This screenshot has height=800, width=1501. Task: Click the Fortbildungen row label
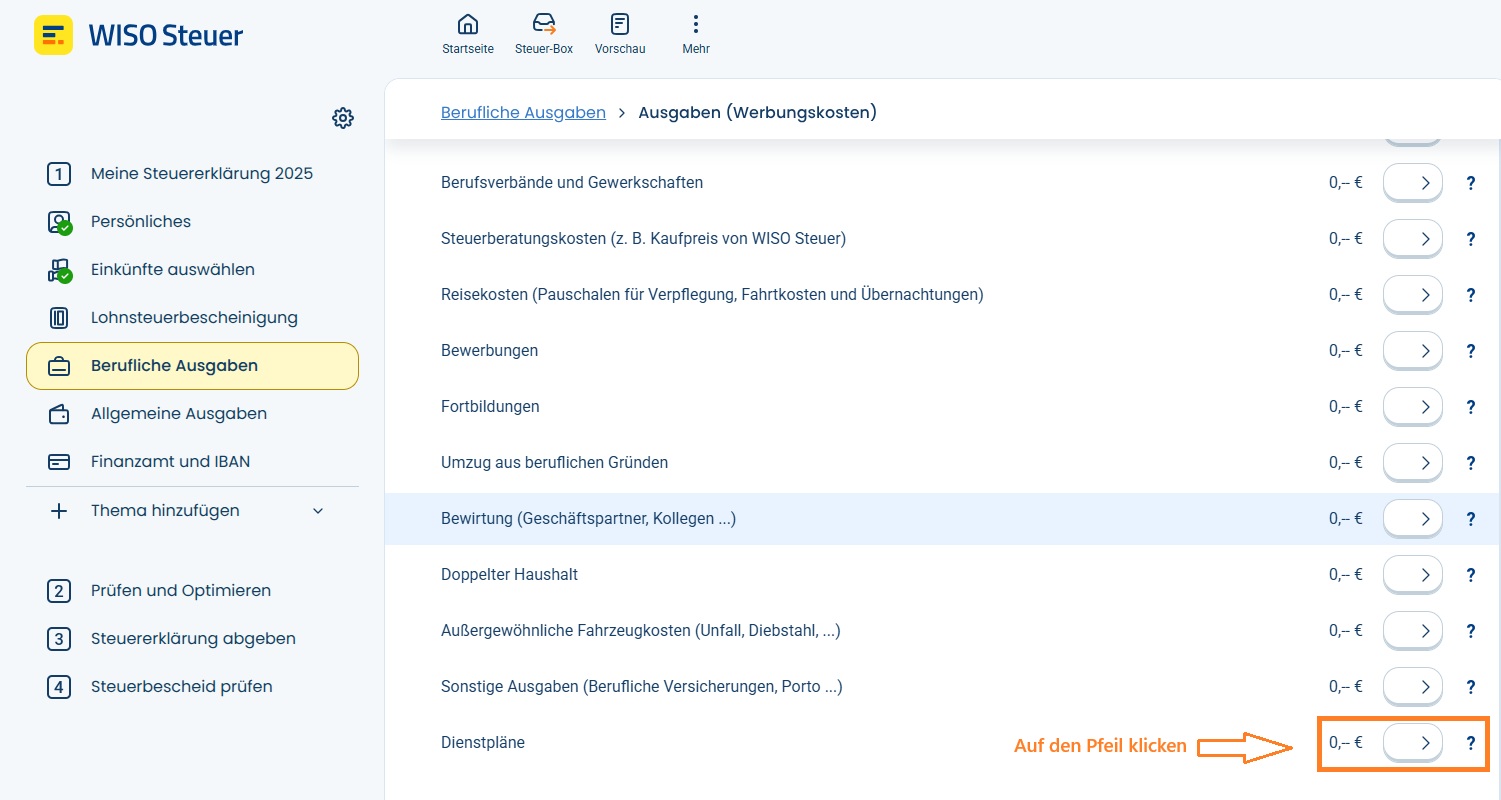click(x=490, y=407)
